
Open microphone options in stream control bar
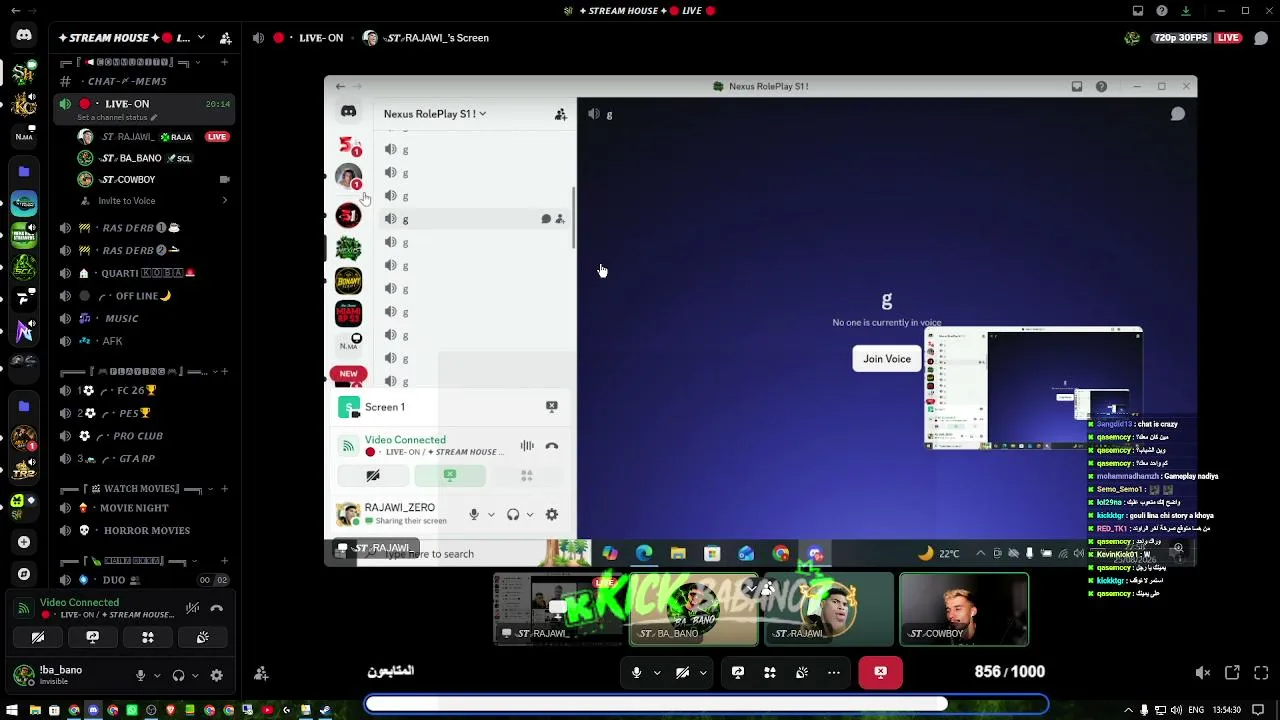point(657,673)
